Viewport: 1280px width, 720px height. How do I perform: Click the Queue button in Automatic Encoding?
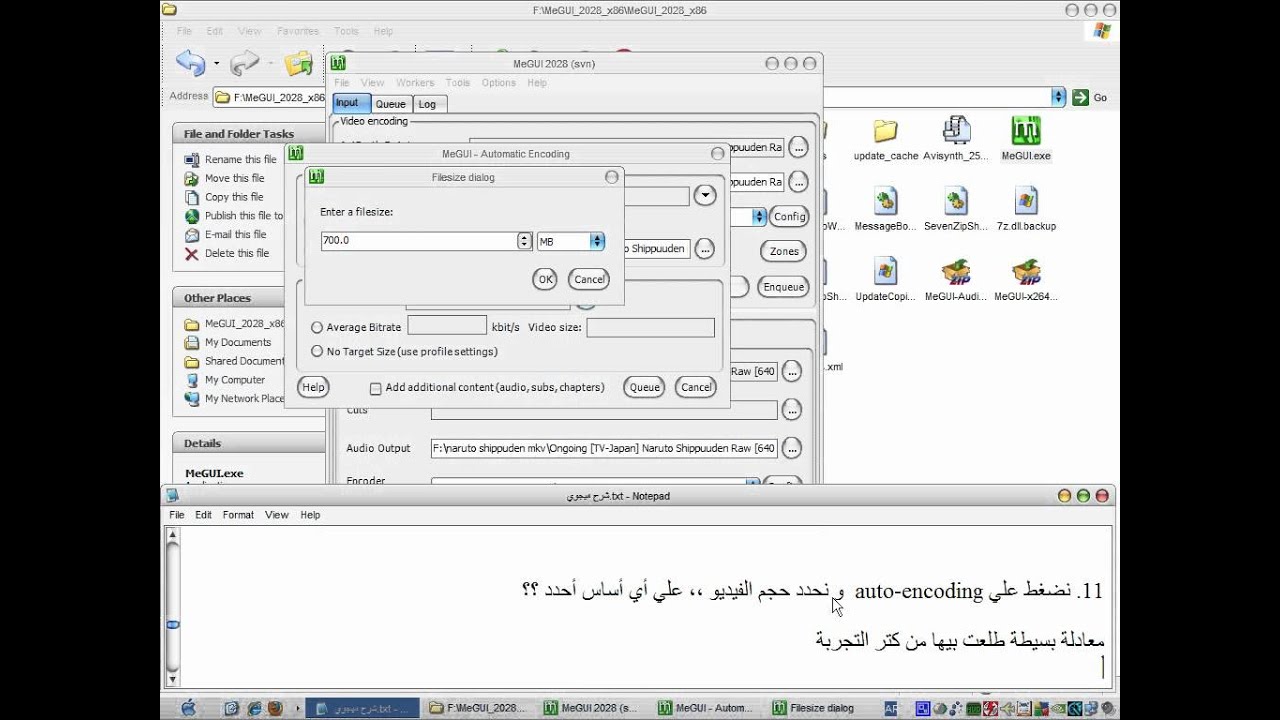tap(644, 387)
